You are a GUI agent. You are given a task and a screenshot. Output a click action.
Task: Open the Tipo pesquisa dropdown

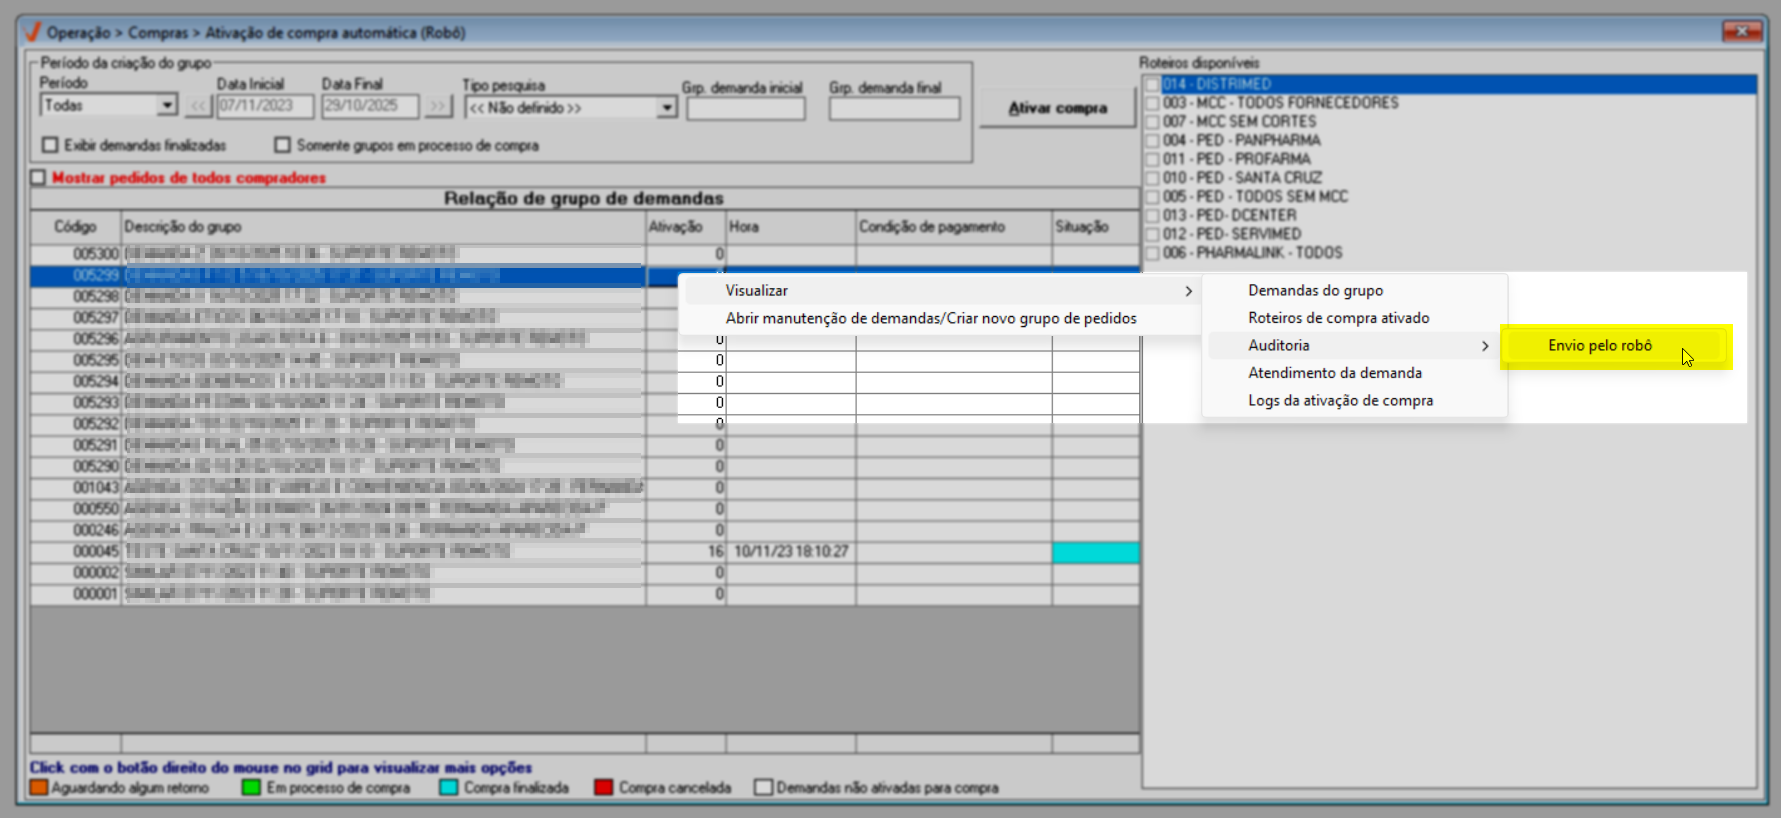click(667, 108)
